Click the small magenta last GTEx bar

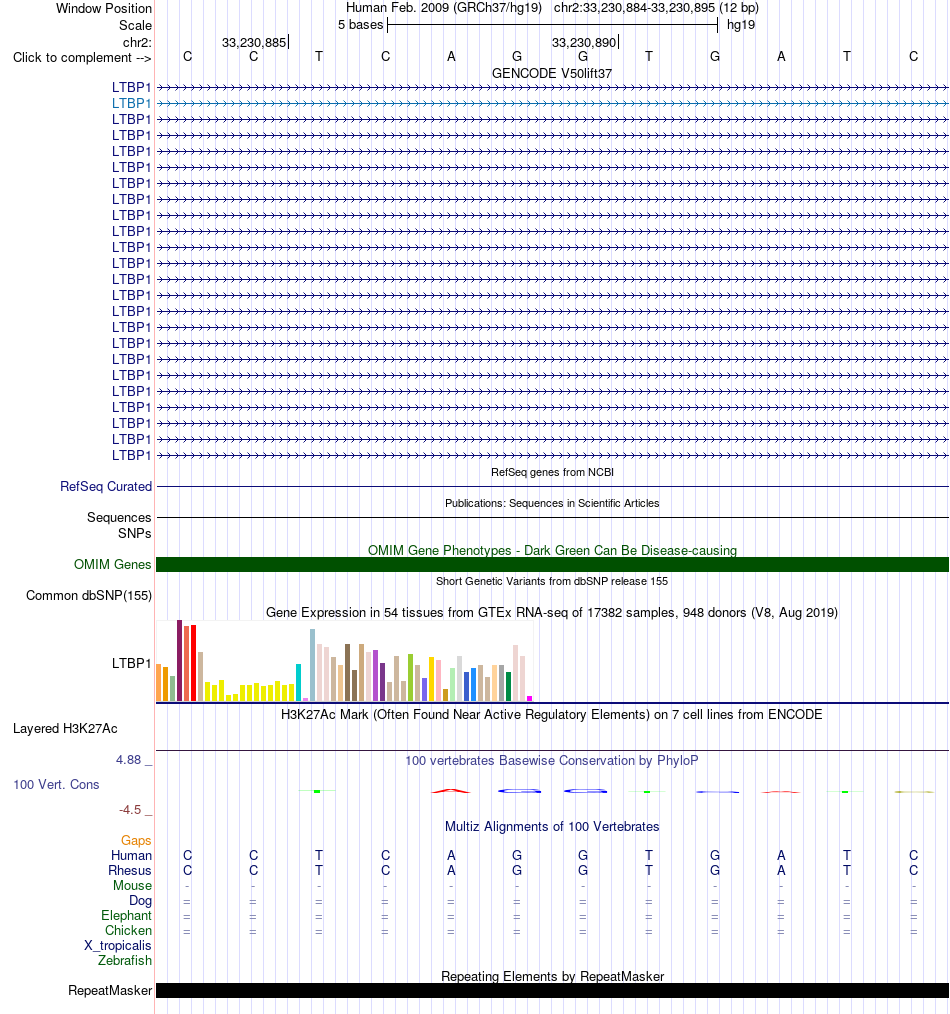[530, 698]
